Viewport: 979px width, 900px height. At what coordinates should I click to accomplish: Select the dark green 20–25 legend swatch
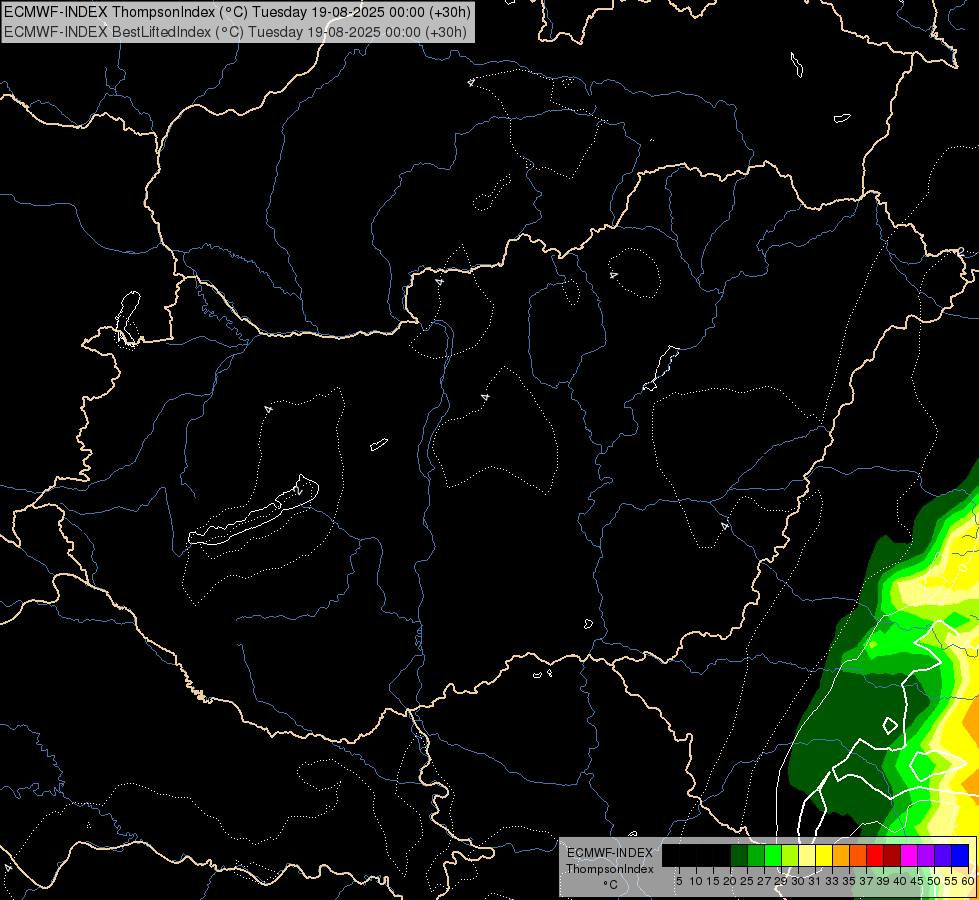[739, 856]
